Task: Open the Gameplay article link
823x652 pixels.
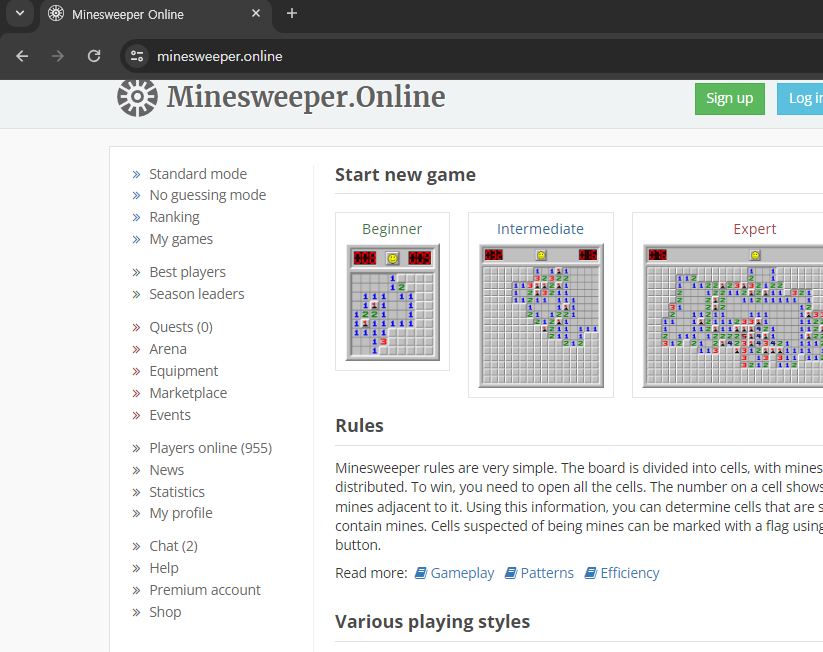Action: (x=462, y=573)
